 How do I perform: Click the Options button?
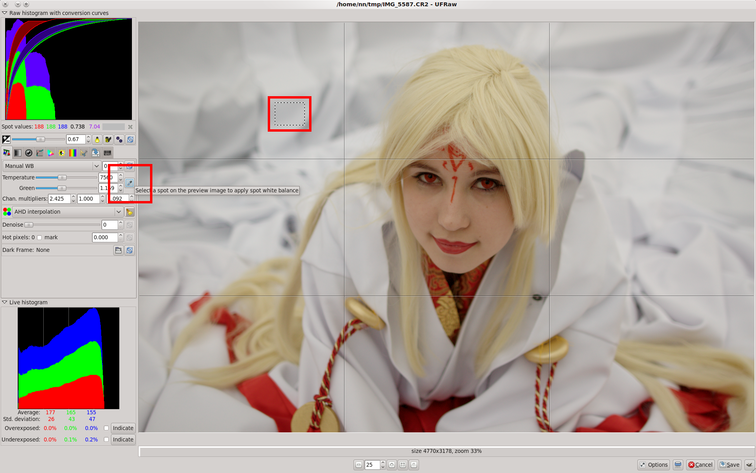pyautogui.click(x=654, y=464)
